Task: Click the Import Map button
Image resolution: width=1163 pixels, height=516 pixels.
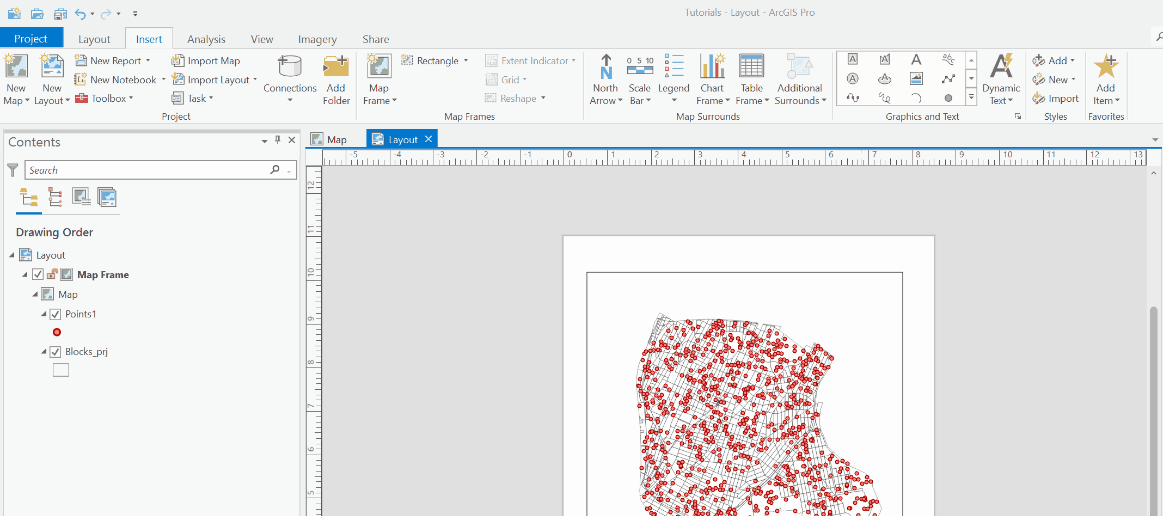Action: point(205,61)
